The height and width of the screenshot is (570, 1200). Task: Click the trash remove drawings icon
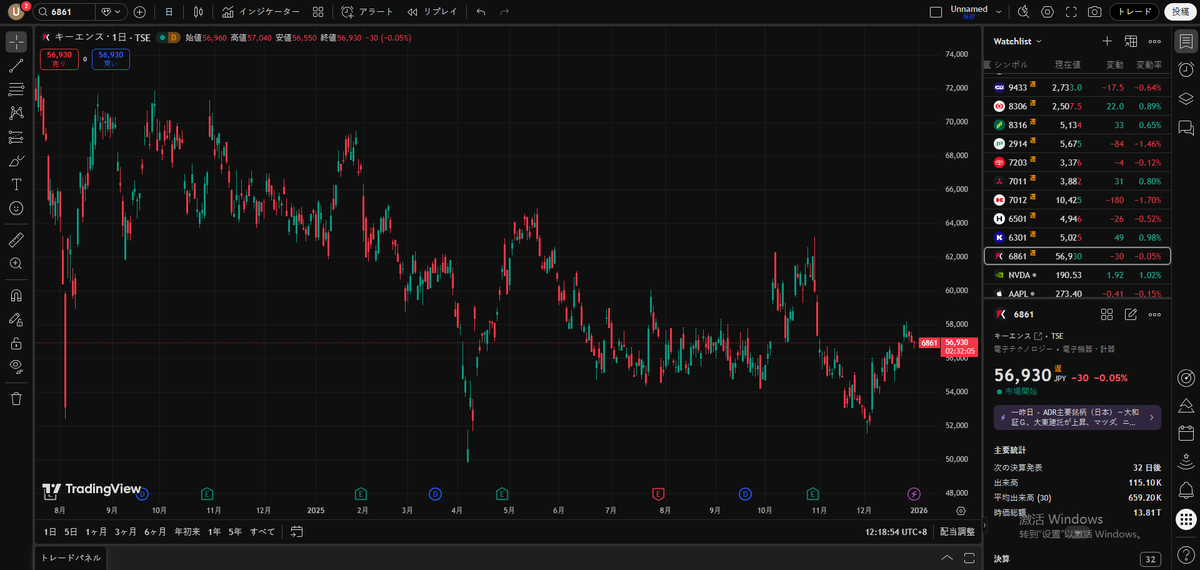click(16, 399)
